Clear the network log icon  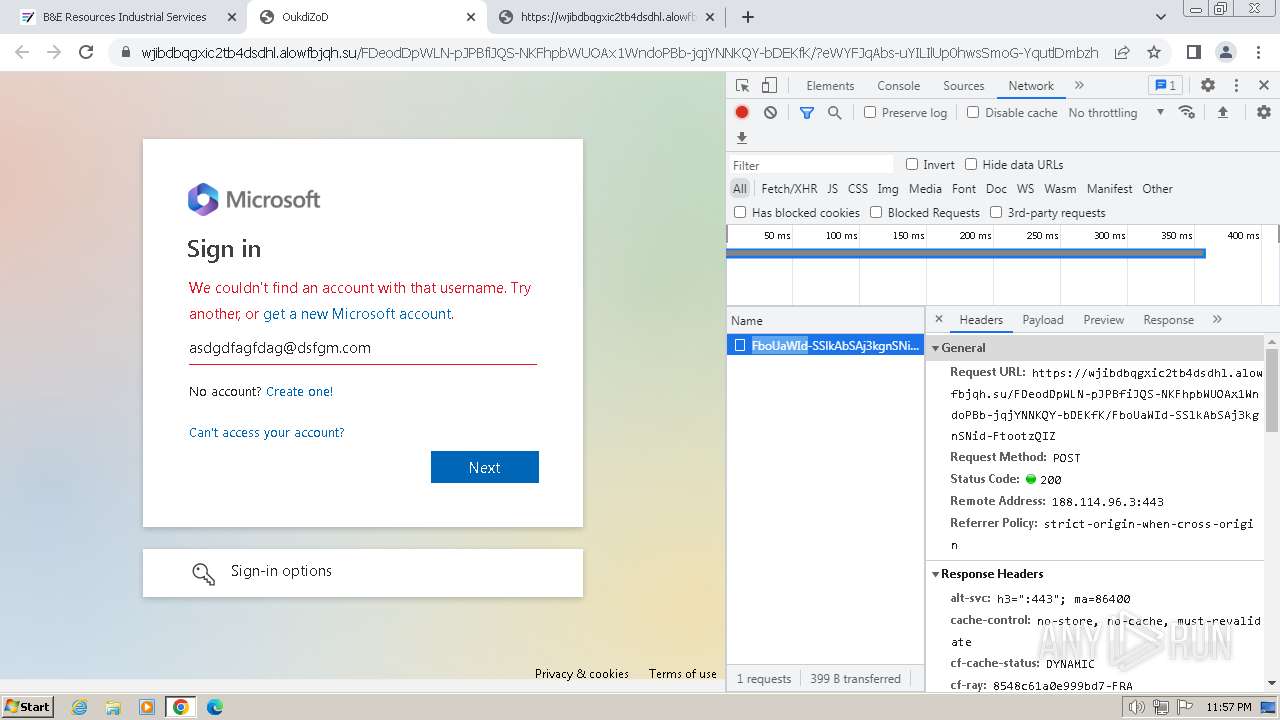(770, 113)
